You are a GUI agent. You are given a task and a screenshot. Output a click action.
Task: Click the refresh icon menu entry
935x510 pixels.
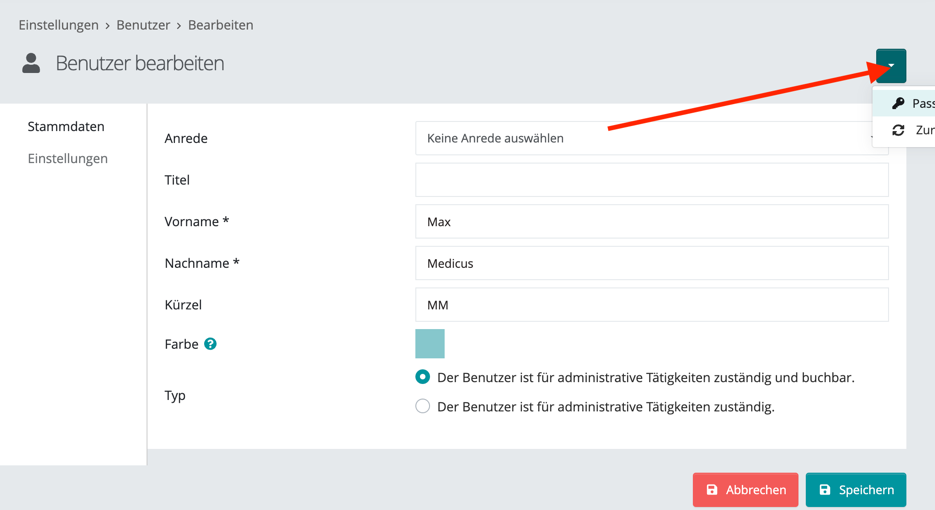905,130
